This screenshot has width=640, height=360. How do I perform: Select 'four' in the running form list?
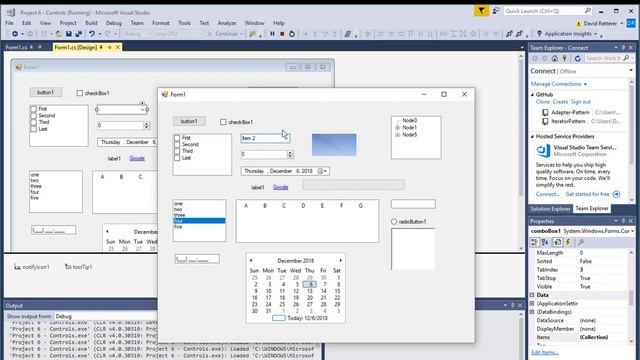point(199,221)
